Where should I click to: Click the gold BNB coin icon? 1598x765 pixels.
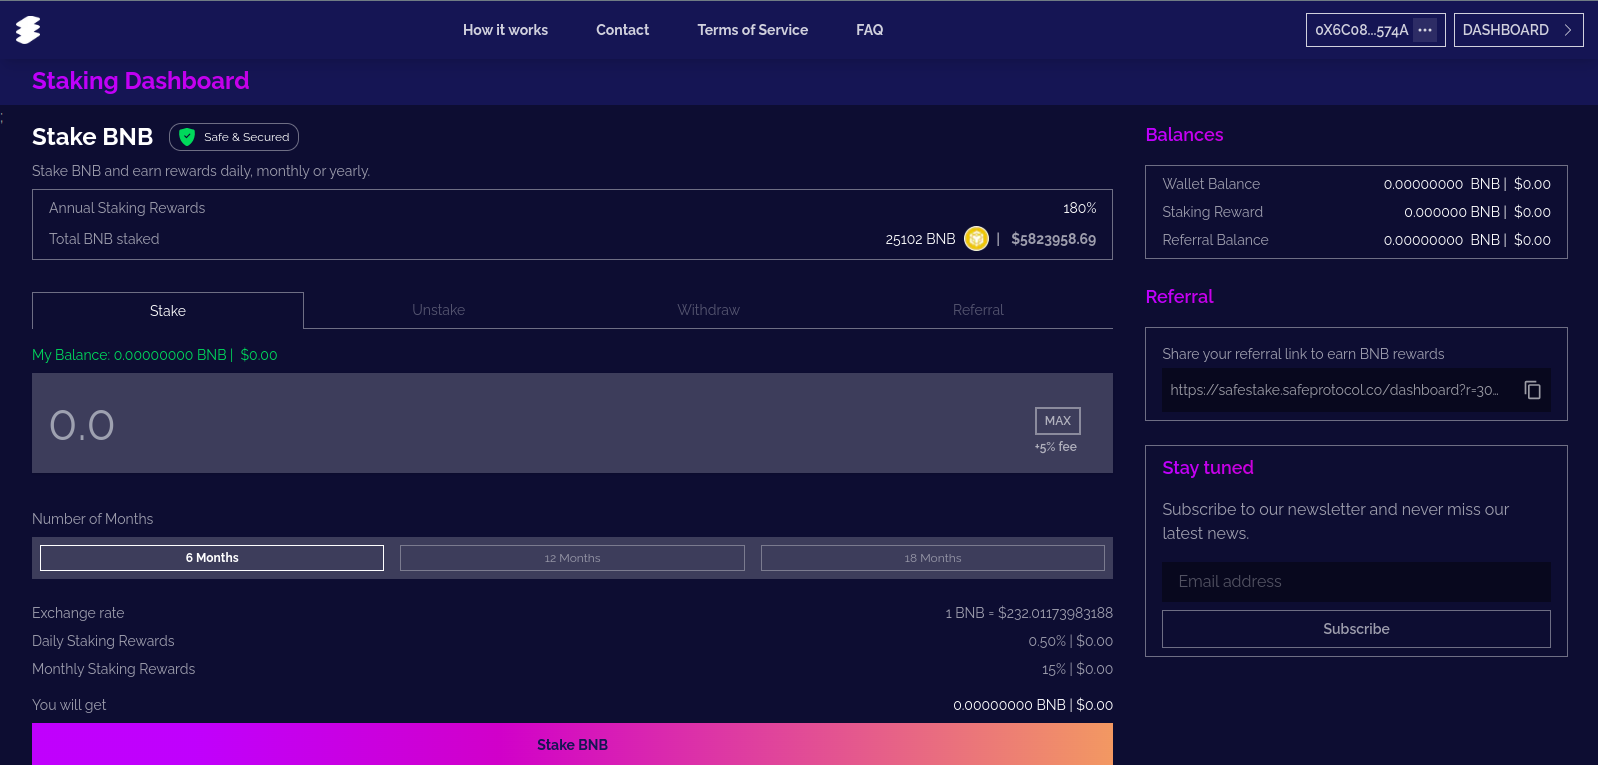tap(976, 239)
